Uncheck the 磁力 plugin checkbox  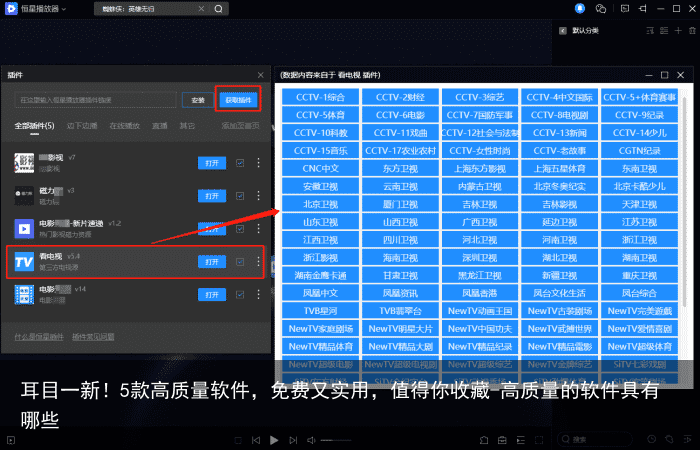coord(240,196)
